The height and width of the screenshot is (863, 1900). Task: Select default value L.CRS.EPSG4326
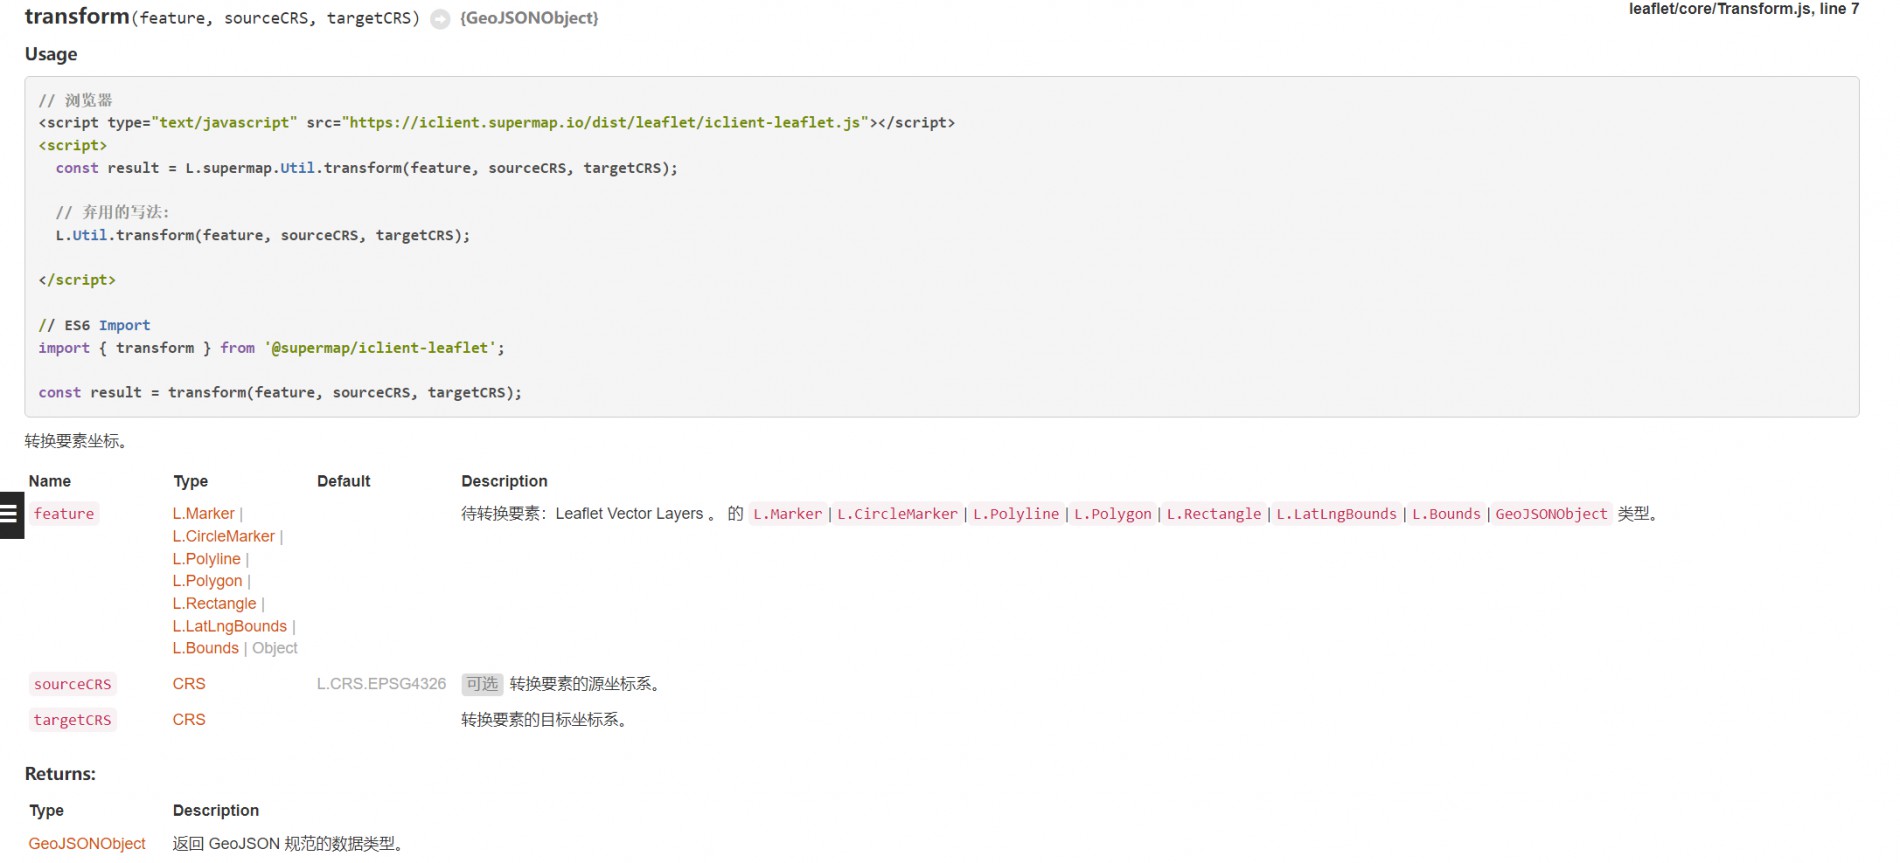(381, 684)
